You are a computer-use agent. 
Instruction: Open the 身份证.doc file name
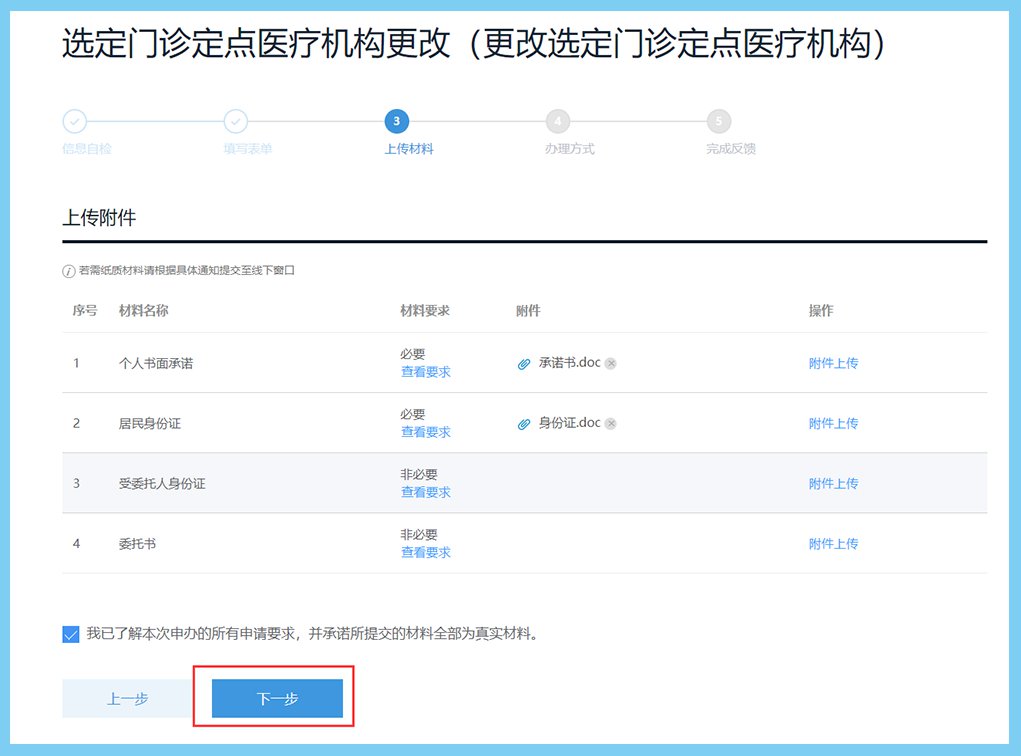point(569,423)
